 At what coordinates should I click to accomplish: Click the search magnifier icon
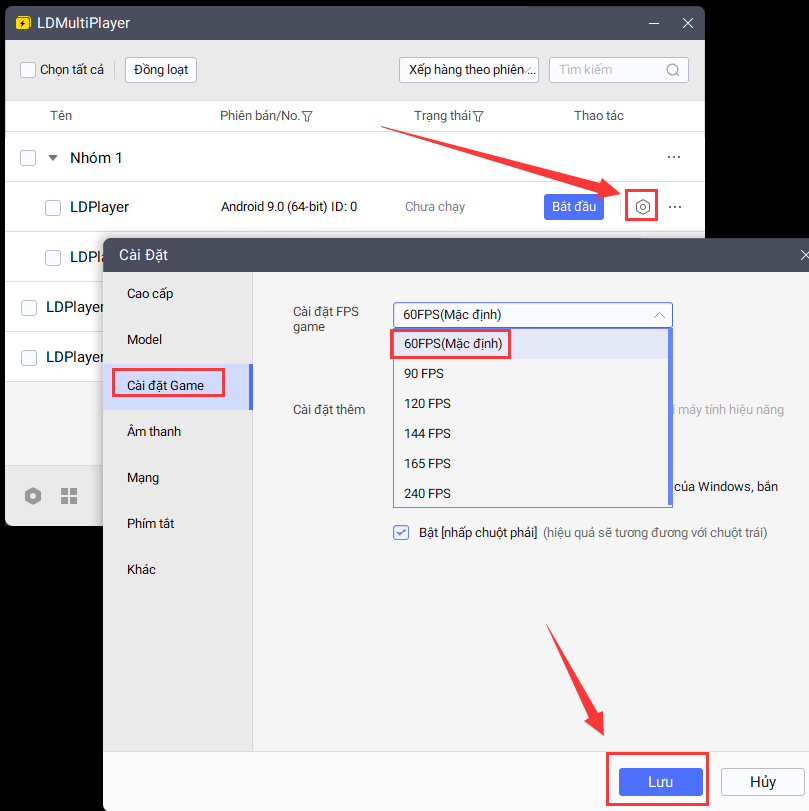click(672, 70)
